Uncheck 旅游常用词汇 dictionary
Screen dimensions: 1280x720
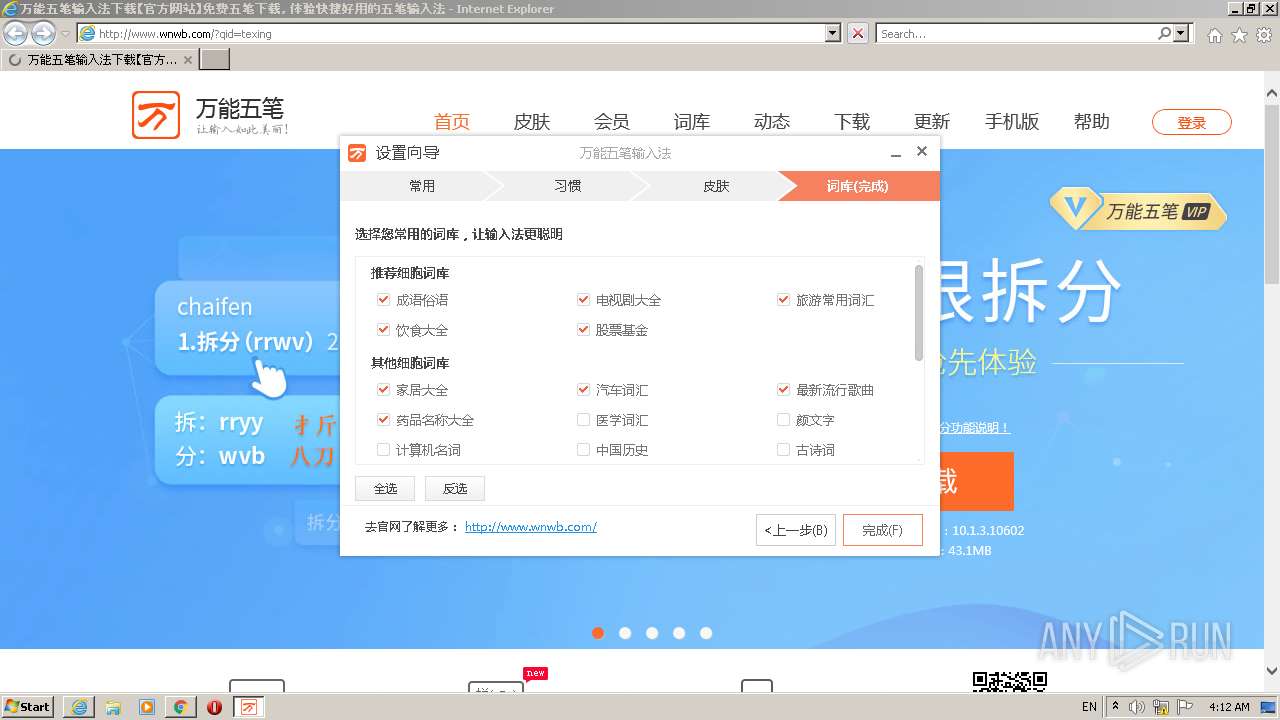783,300
